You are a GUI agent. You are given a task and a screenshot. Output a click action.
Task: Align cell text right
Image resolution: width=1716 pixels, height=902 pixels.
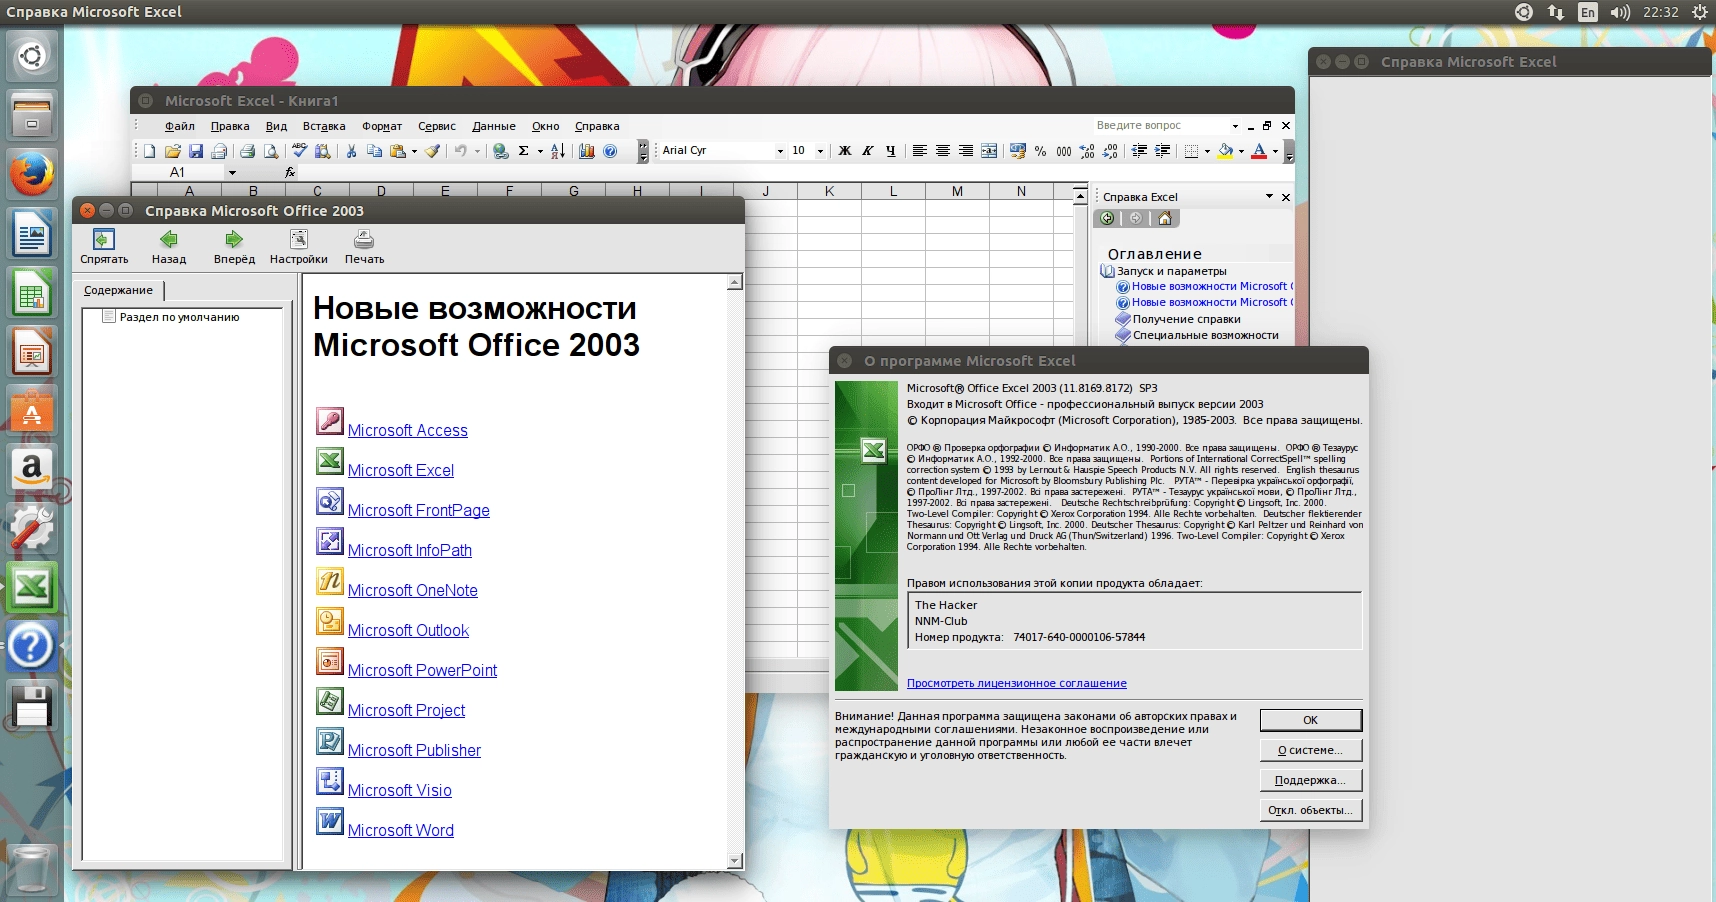pyautogui.click(x=966, y=151)
